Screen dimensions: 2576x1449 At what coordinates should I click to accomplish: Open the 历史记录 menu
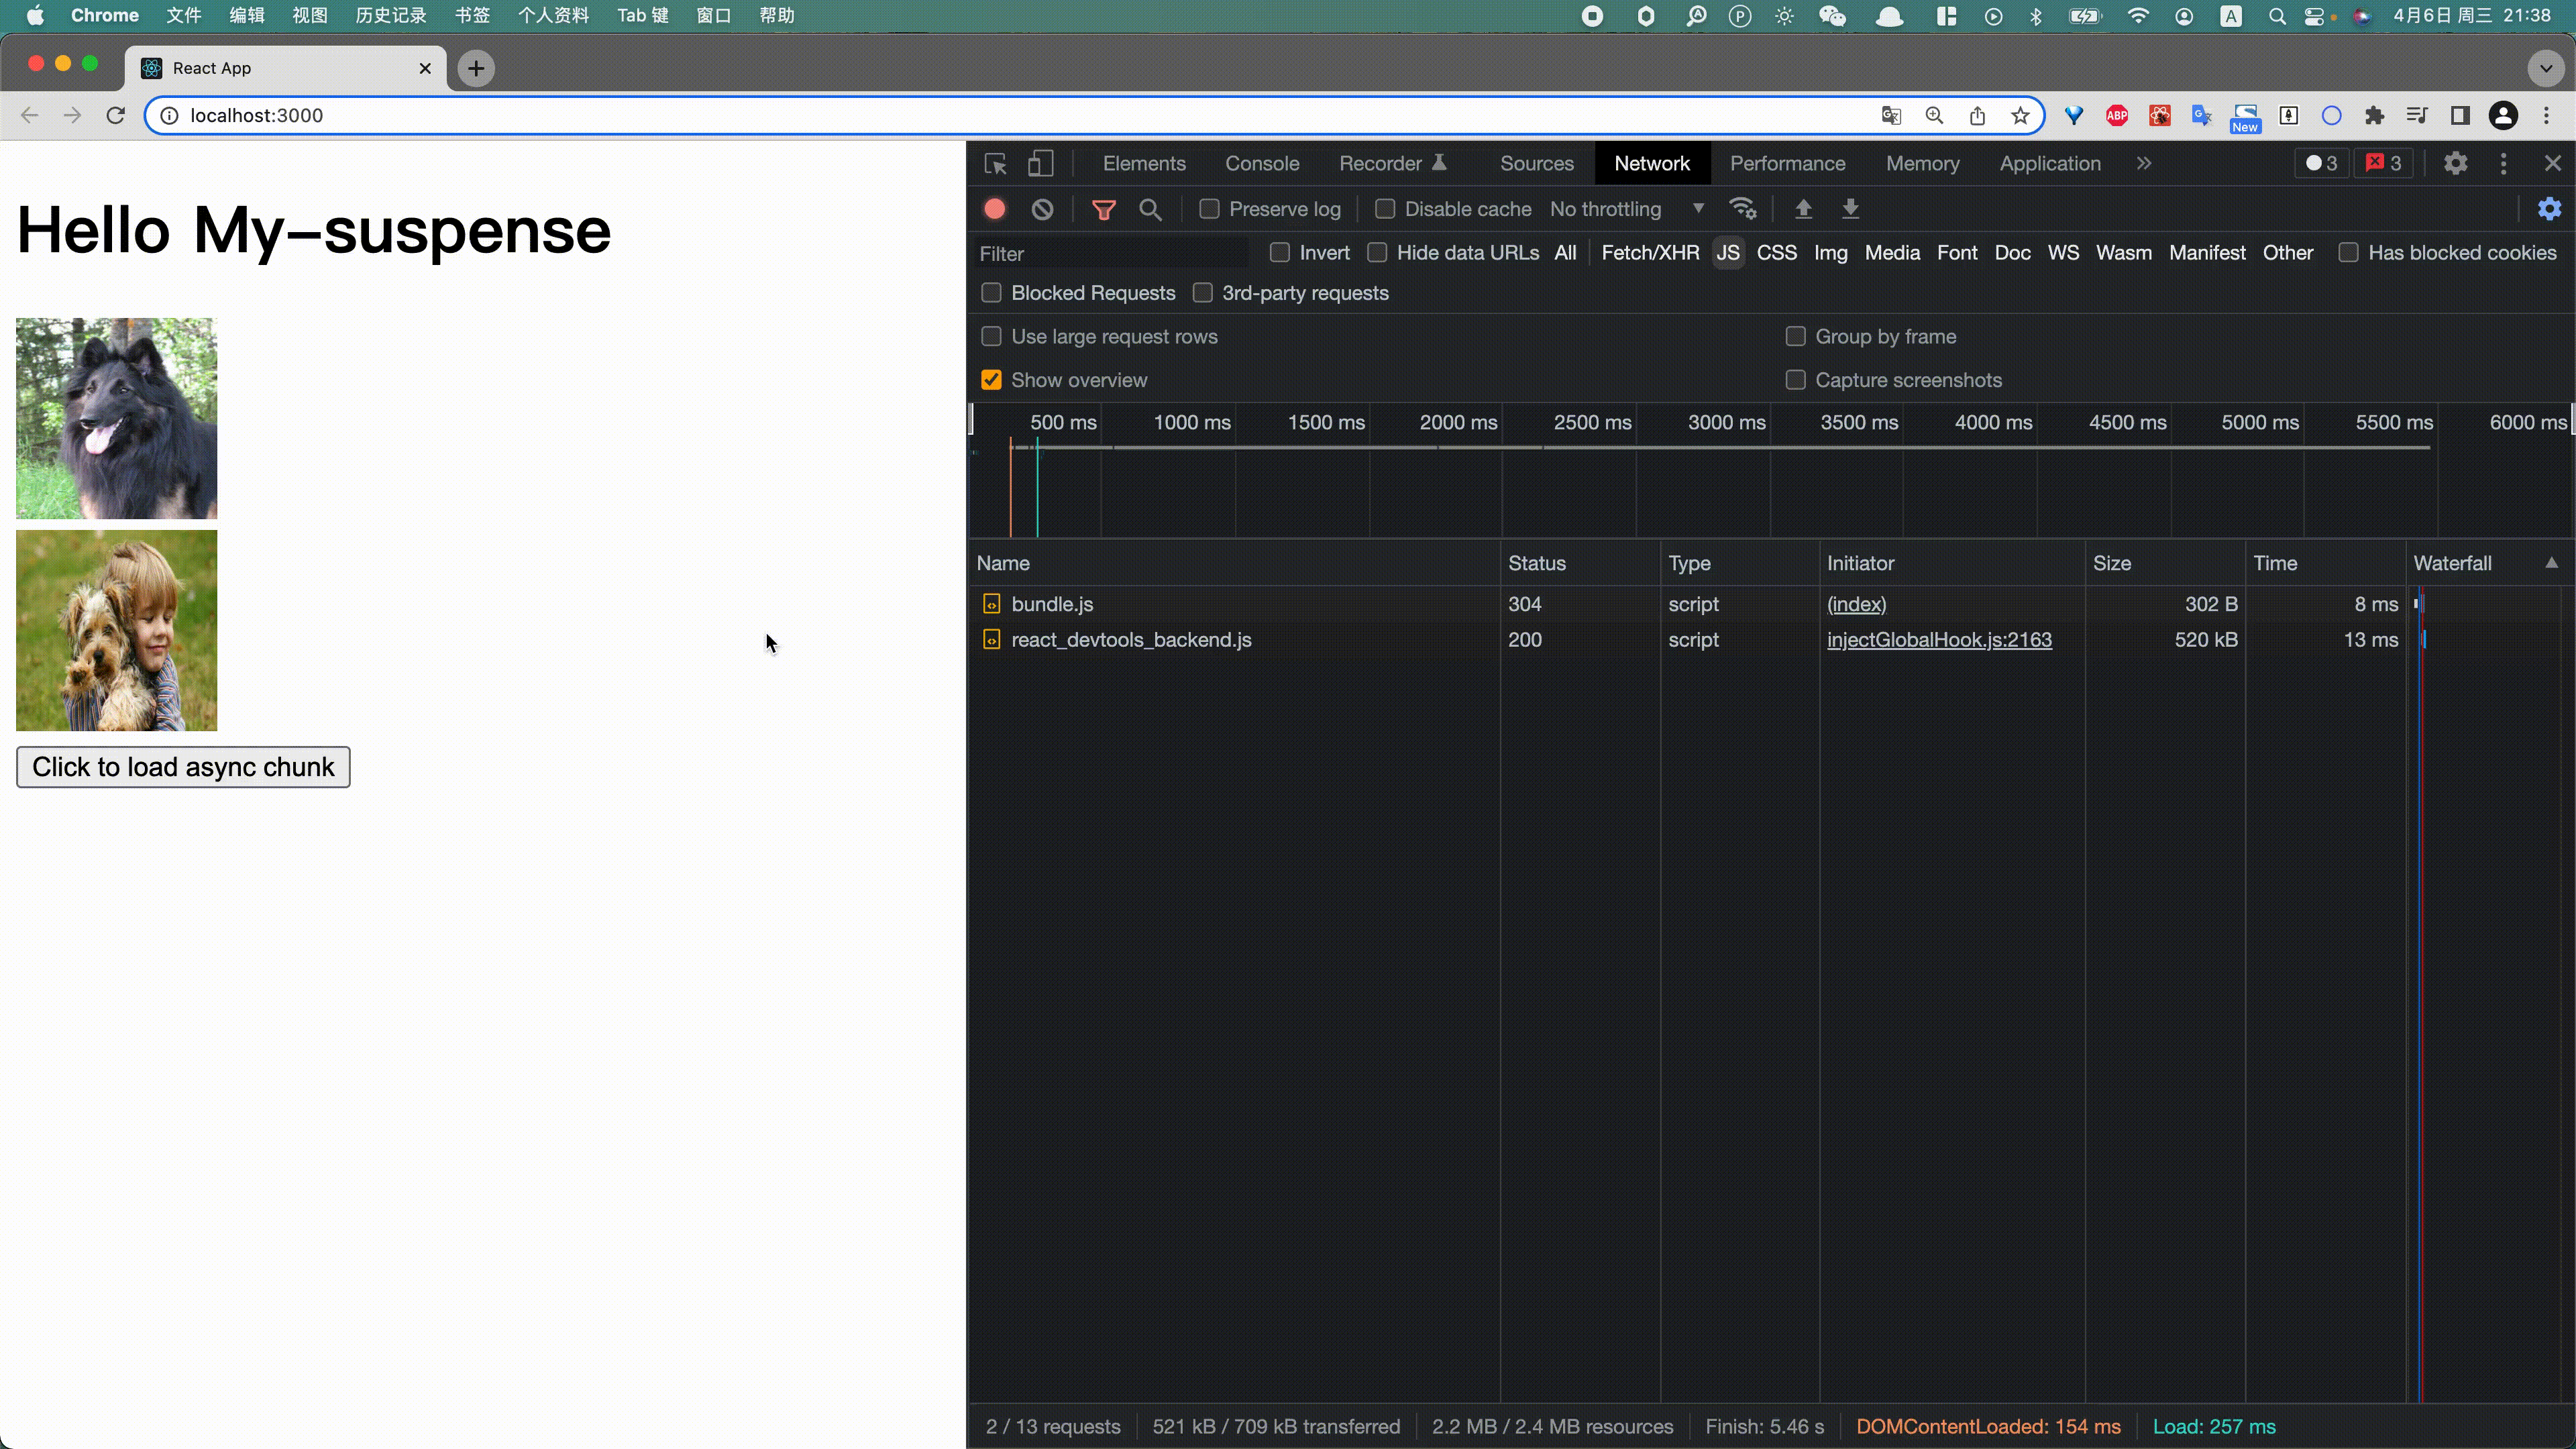point(391,16)
